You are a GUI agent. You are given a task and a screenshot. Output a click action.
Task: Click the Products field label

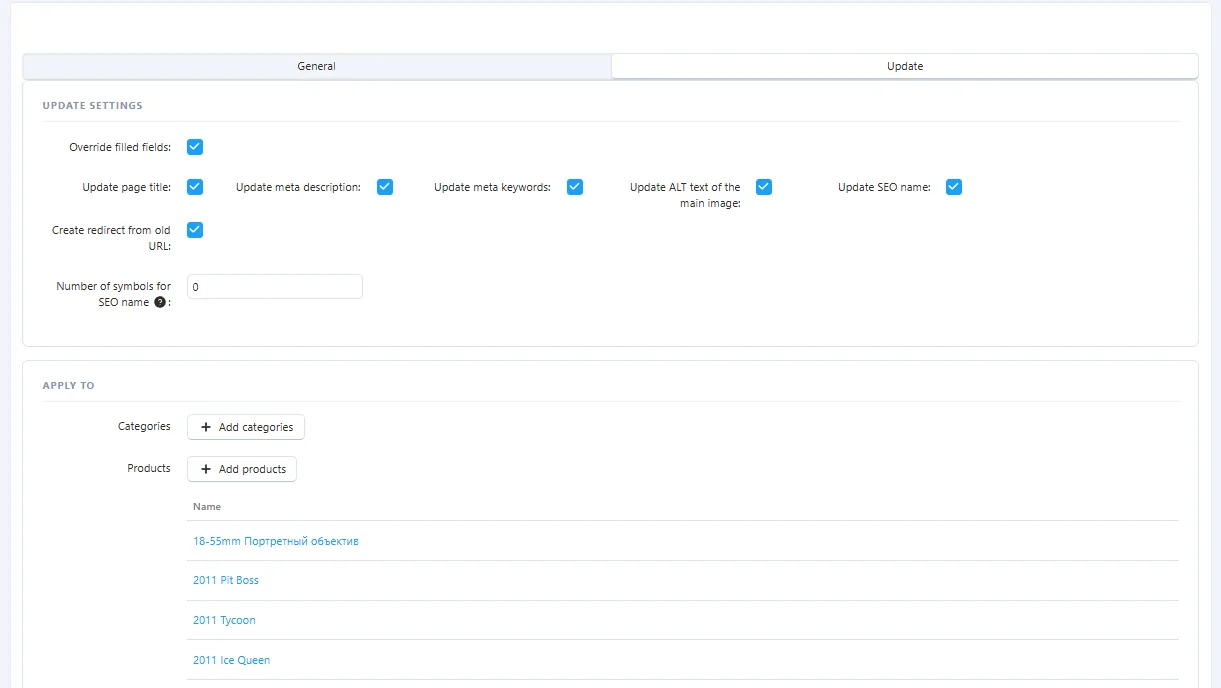tap(149, 468)
